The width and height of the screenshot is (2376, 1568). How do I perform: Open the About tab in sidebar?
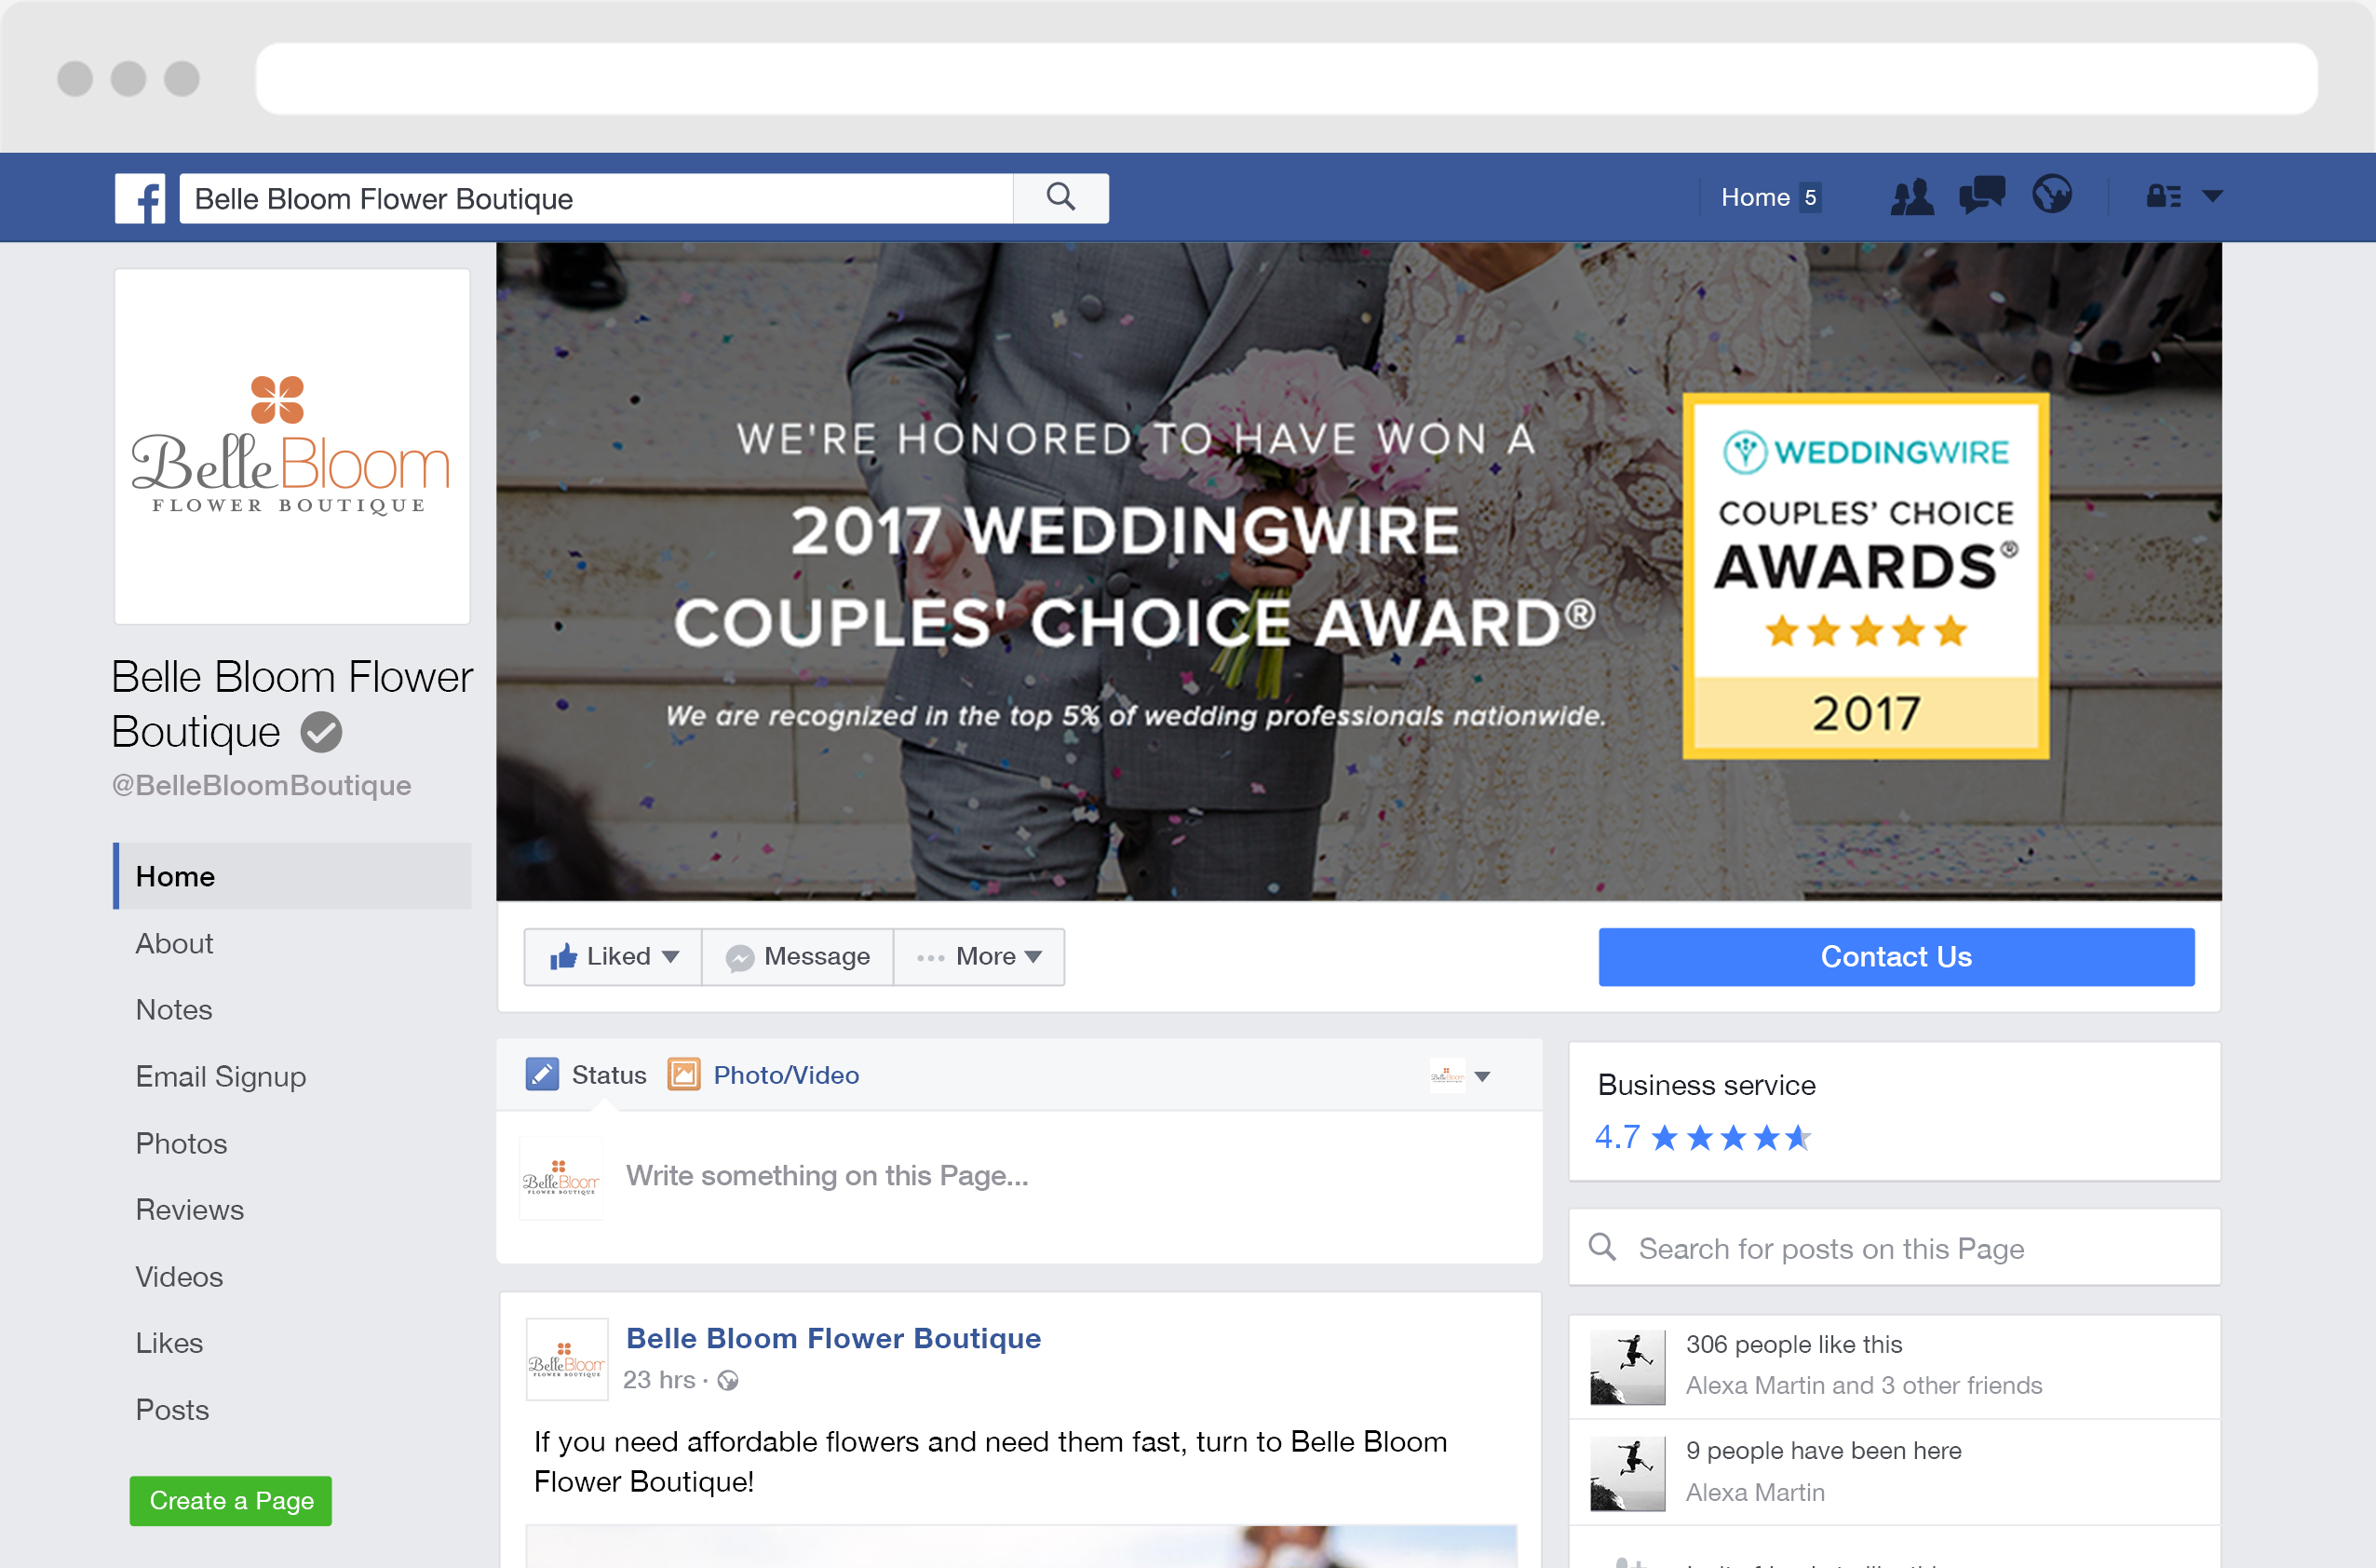(x=174, y=943)
